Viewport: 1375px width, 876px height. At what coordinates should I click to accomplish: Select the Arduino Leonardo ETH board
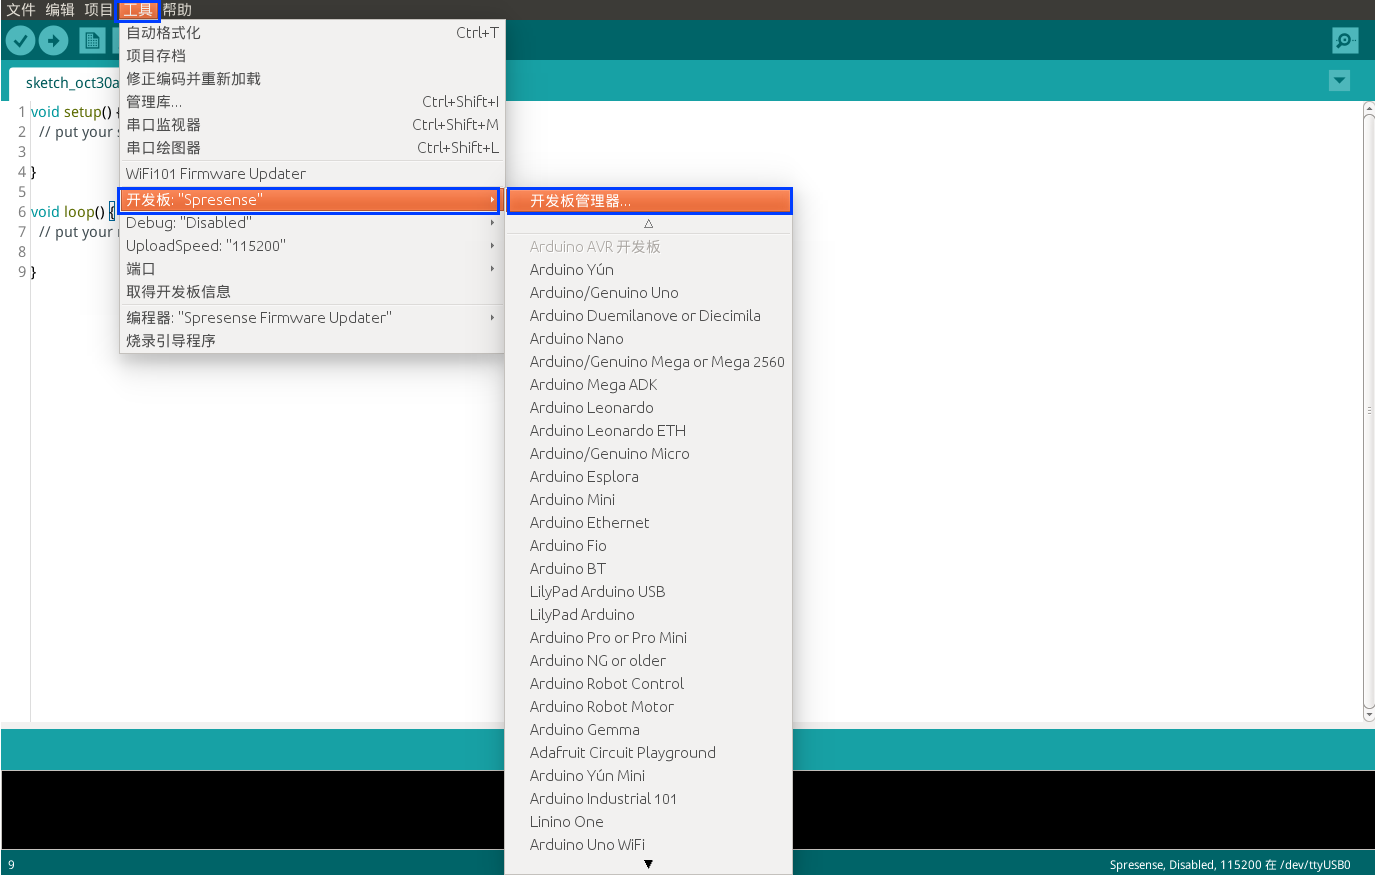pyautogui.click(x=607, y=430)
